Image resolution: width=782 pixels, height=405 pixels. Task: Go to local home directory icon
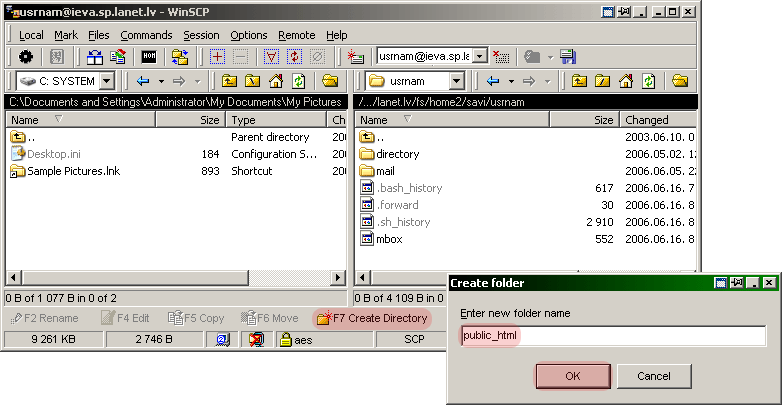pos(275,81)
